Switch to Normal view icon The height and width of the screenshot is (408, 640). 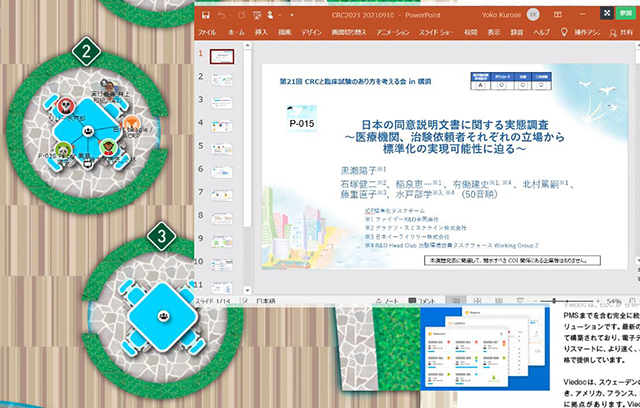coord(456,301)
